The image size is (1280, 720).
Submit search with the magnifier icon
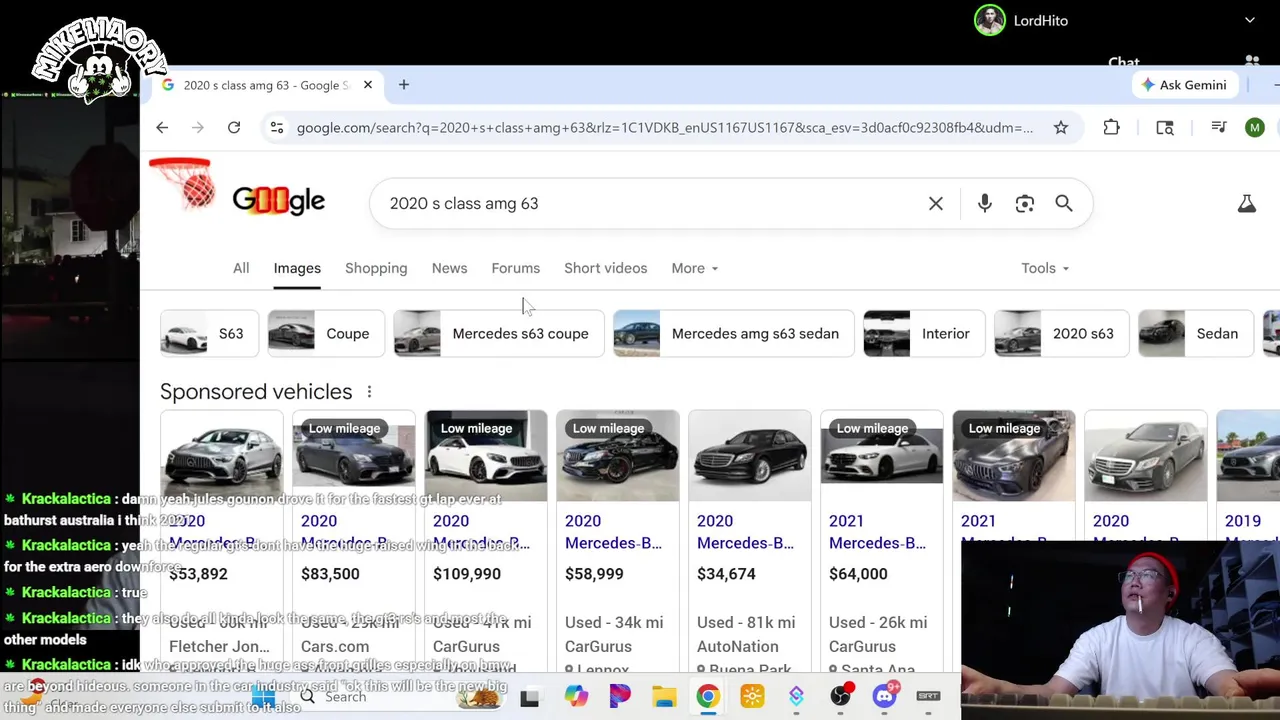(1064, 204)
